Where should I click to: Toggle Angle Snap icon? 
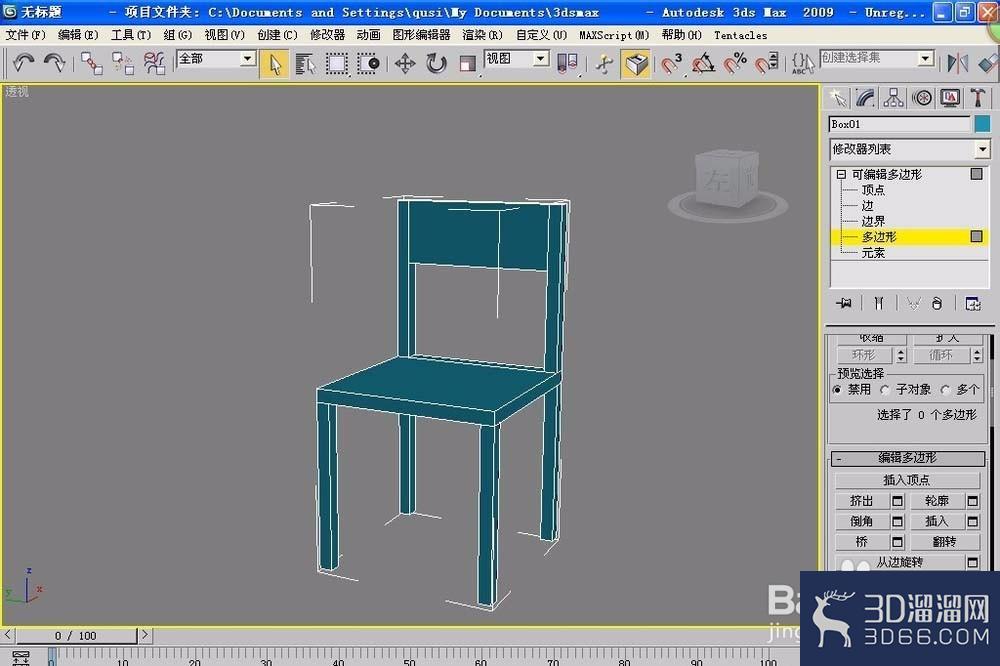coord(703,64)
